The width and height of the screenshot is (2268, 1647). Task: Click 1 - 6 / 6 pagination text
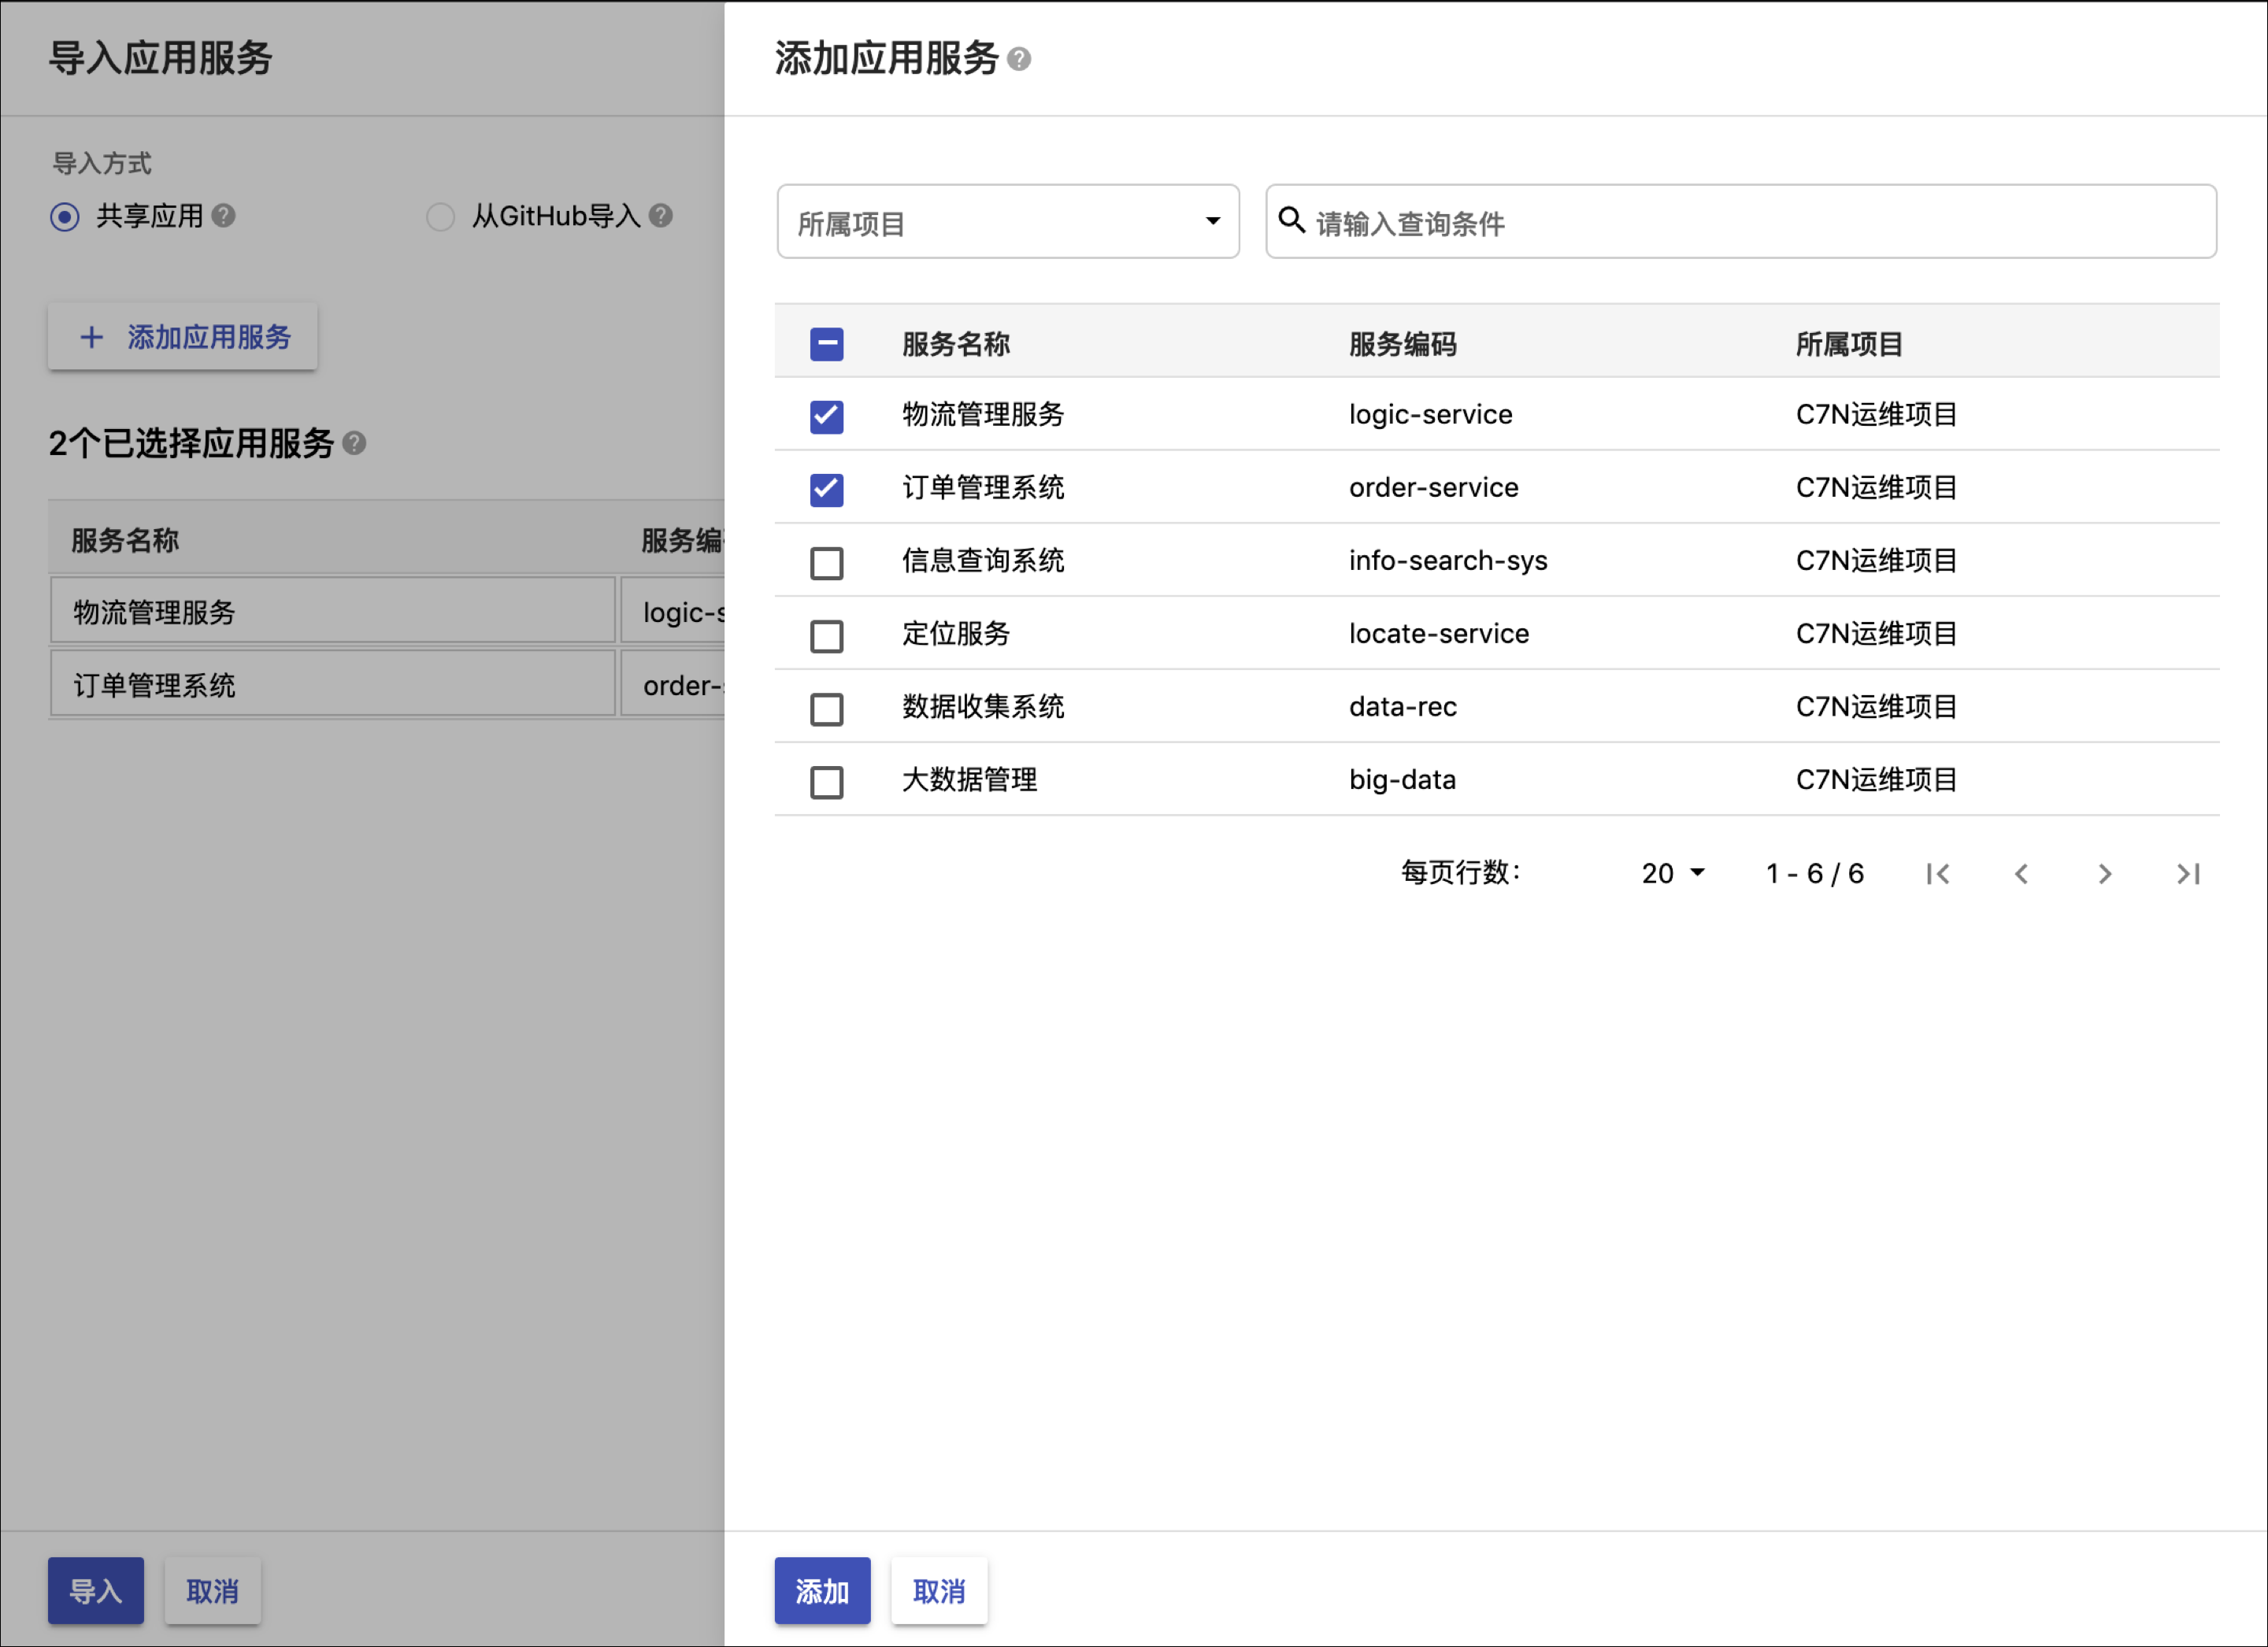1815,874
